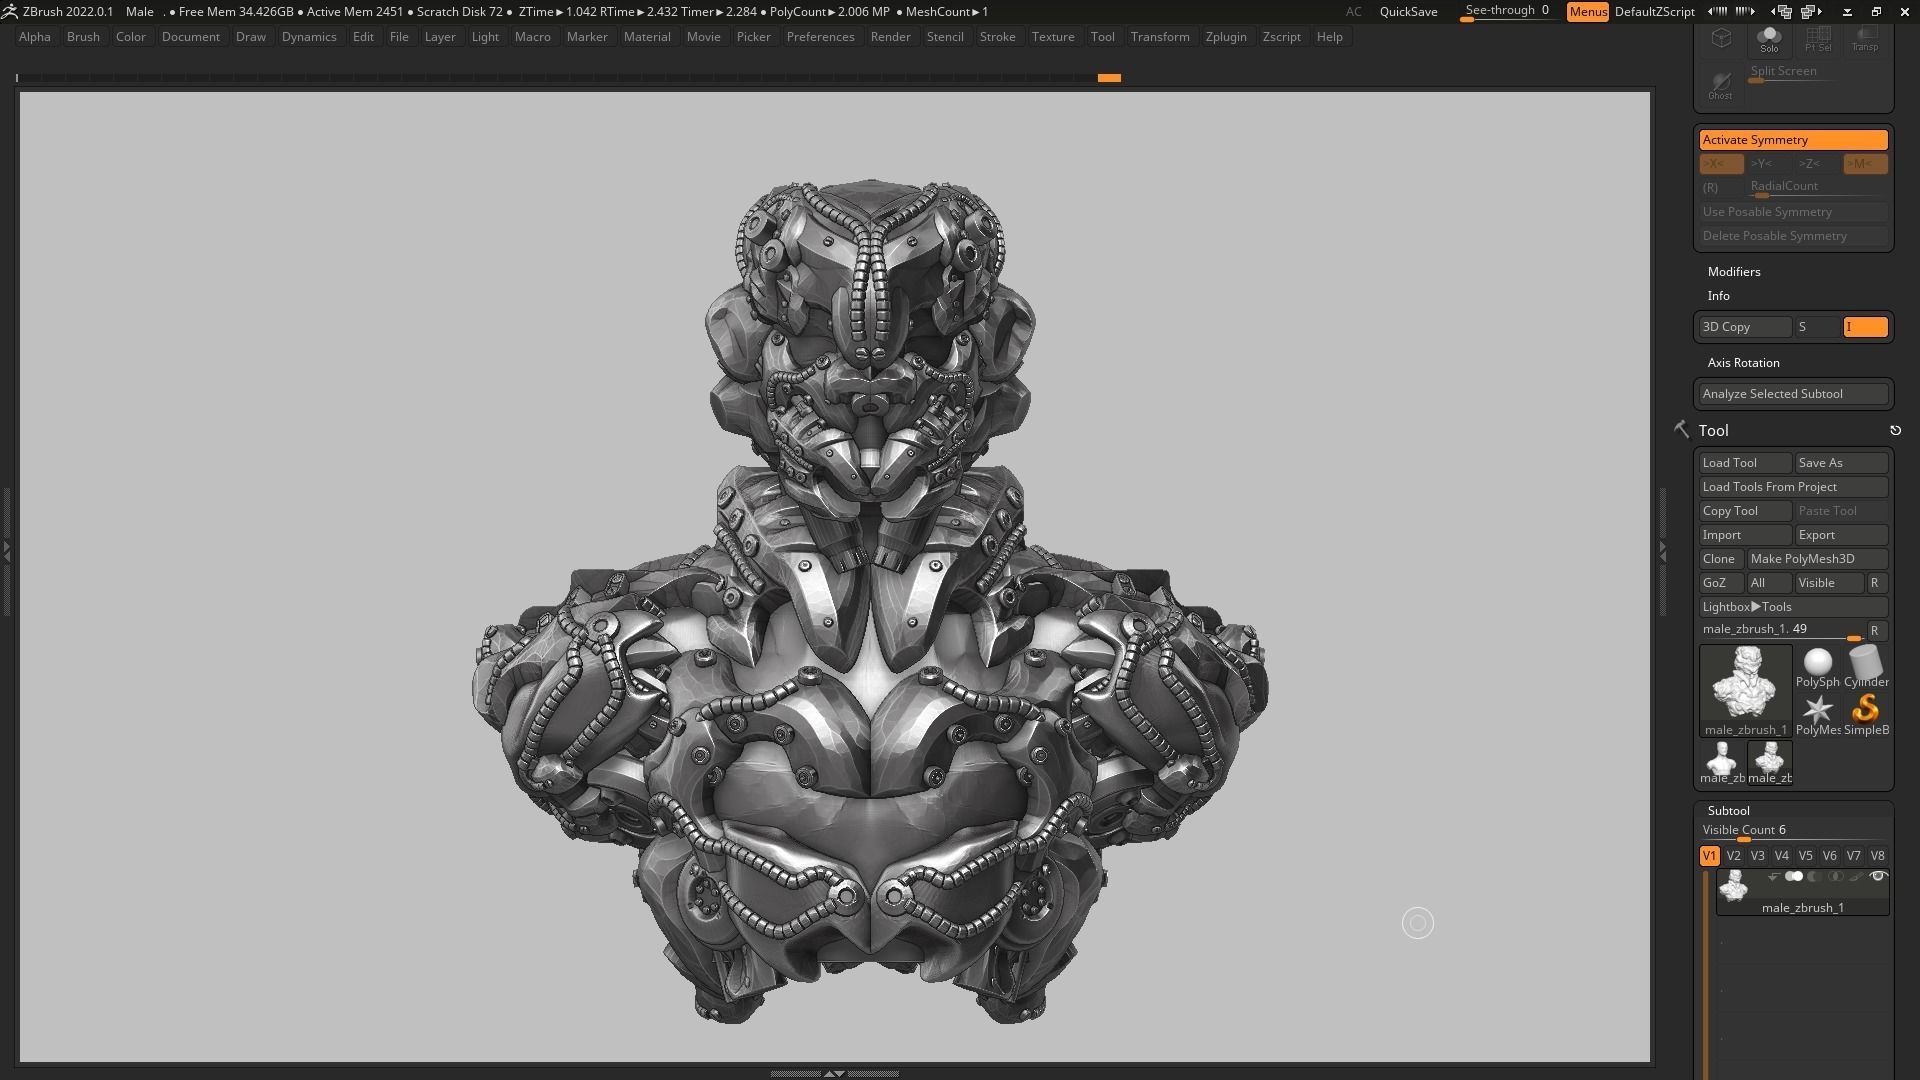1920x1080 pixels.
Task: Expand the Axis Rotation section
Action: (1743, 363)
